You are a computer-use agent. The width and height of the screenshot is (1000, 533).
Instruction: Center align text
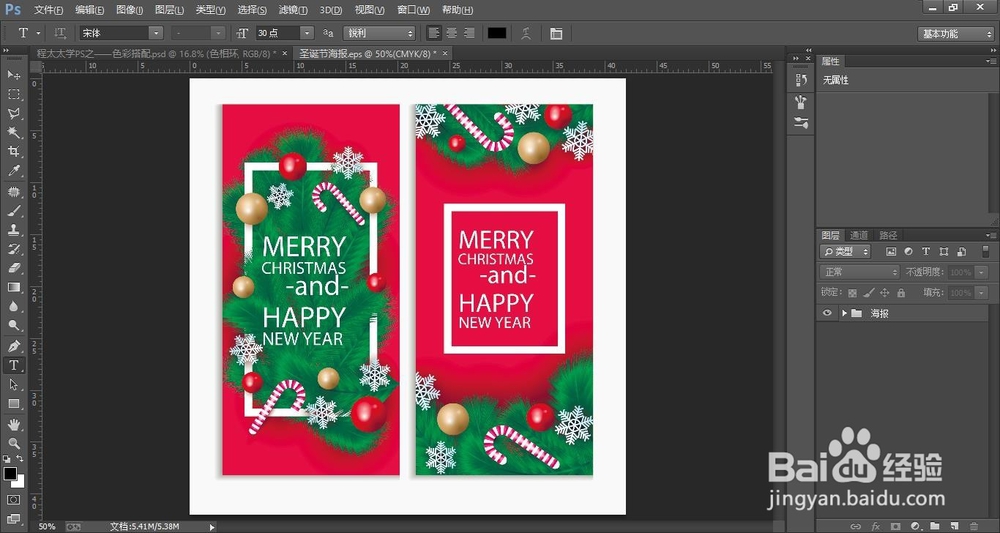[452, 33]
